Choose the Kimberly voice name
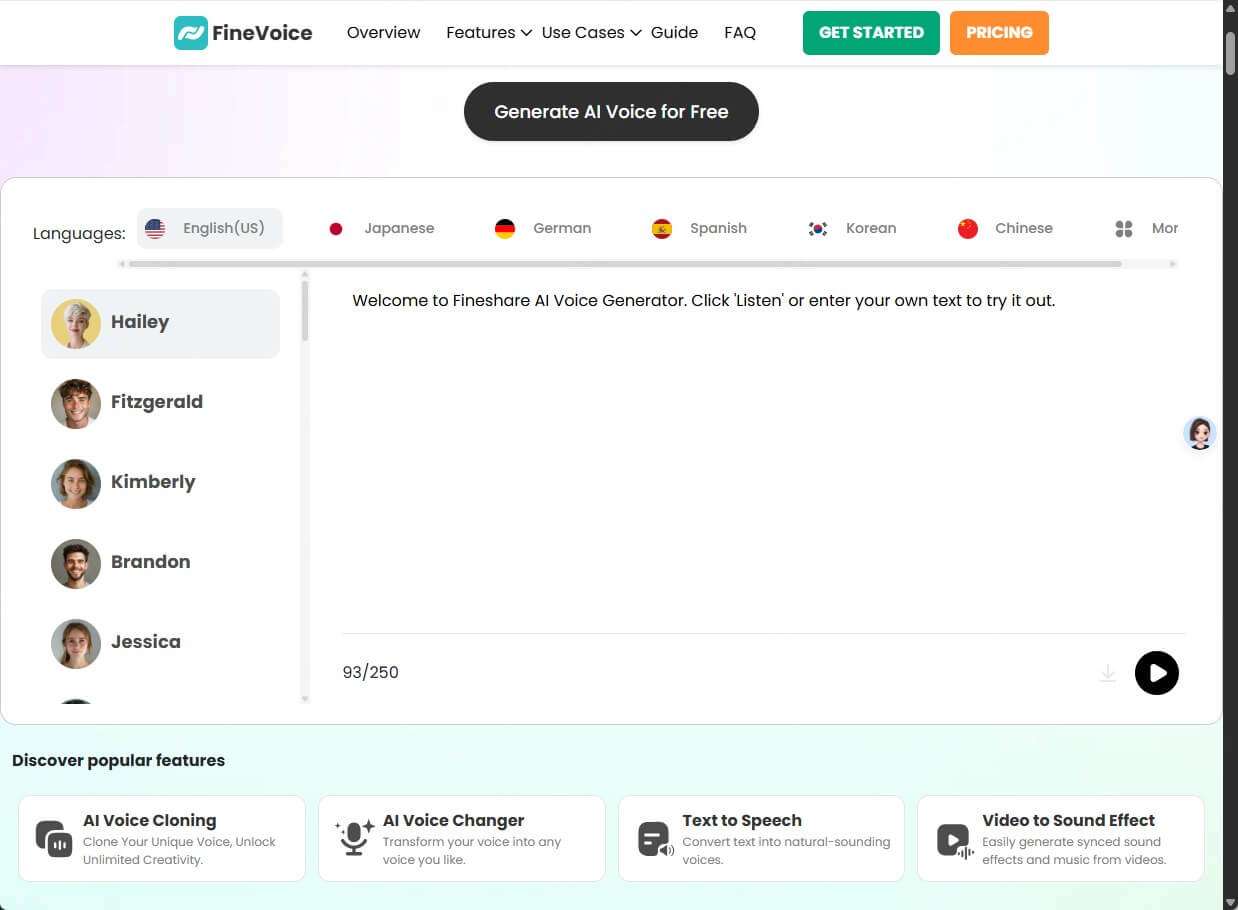The width and height of the screenshot is (1238, 910). 153,482
